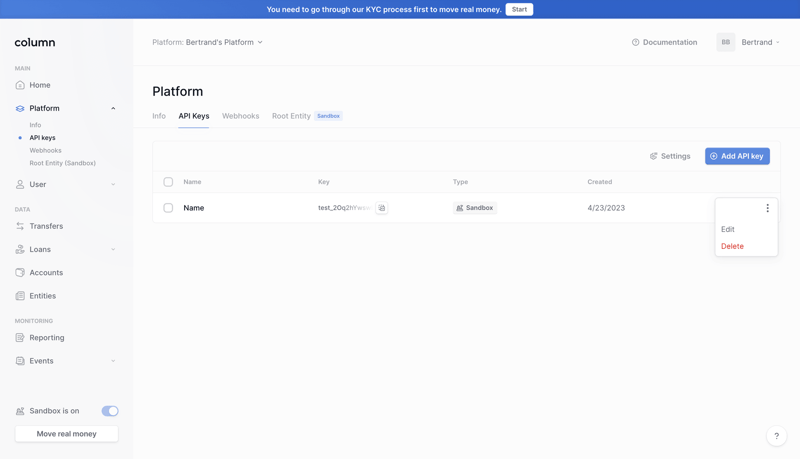The width and height of the screenshot is (800, 459).
Task: Open the help question mark button
Action: point(777,436)
